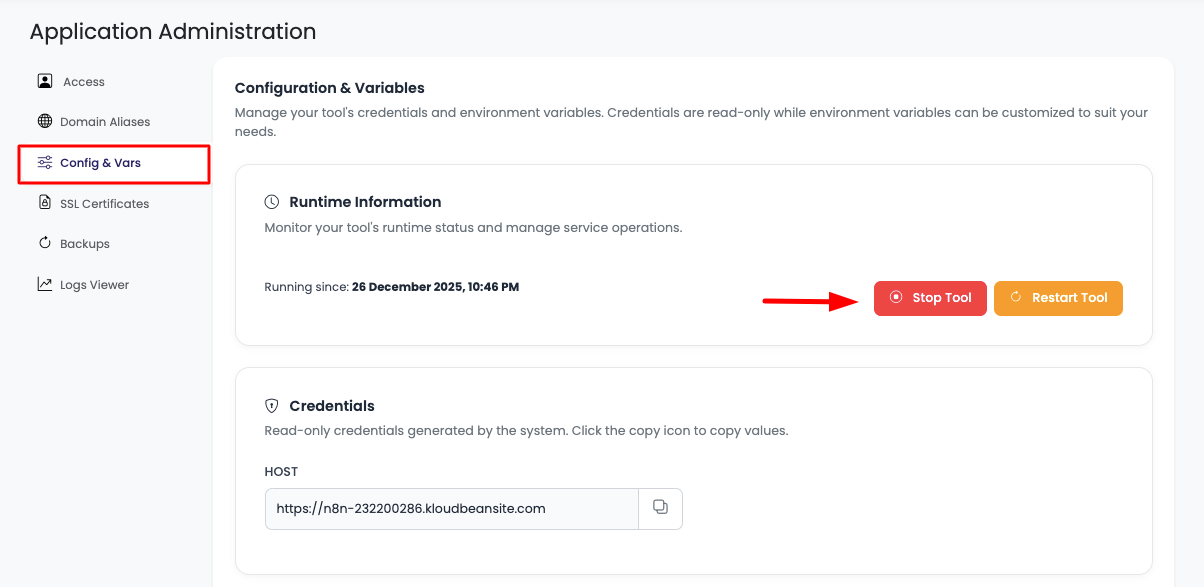The width and height of the screenshot is (1204, 587).
Task: Go to Domain Aliases page
Action: coord(105,122)
